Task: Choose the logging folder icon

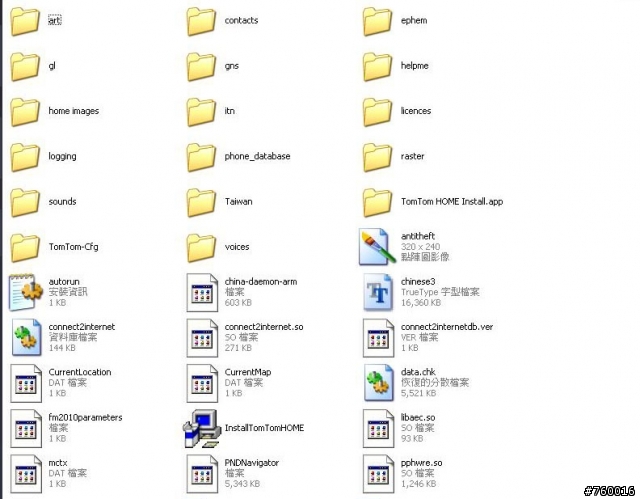Action: coord(25,157)
